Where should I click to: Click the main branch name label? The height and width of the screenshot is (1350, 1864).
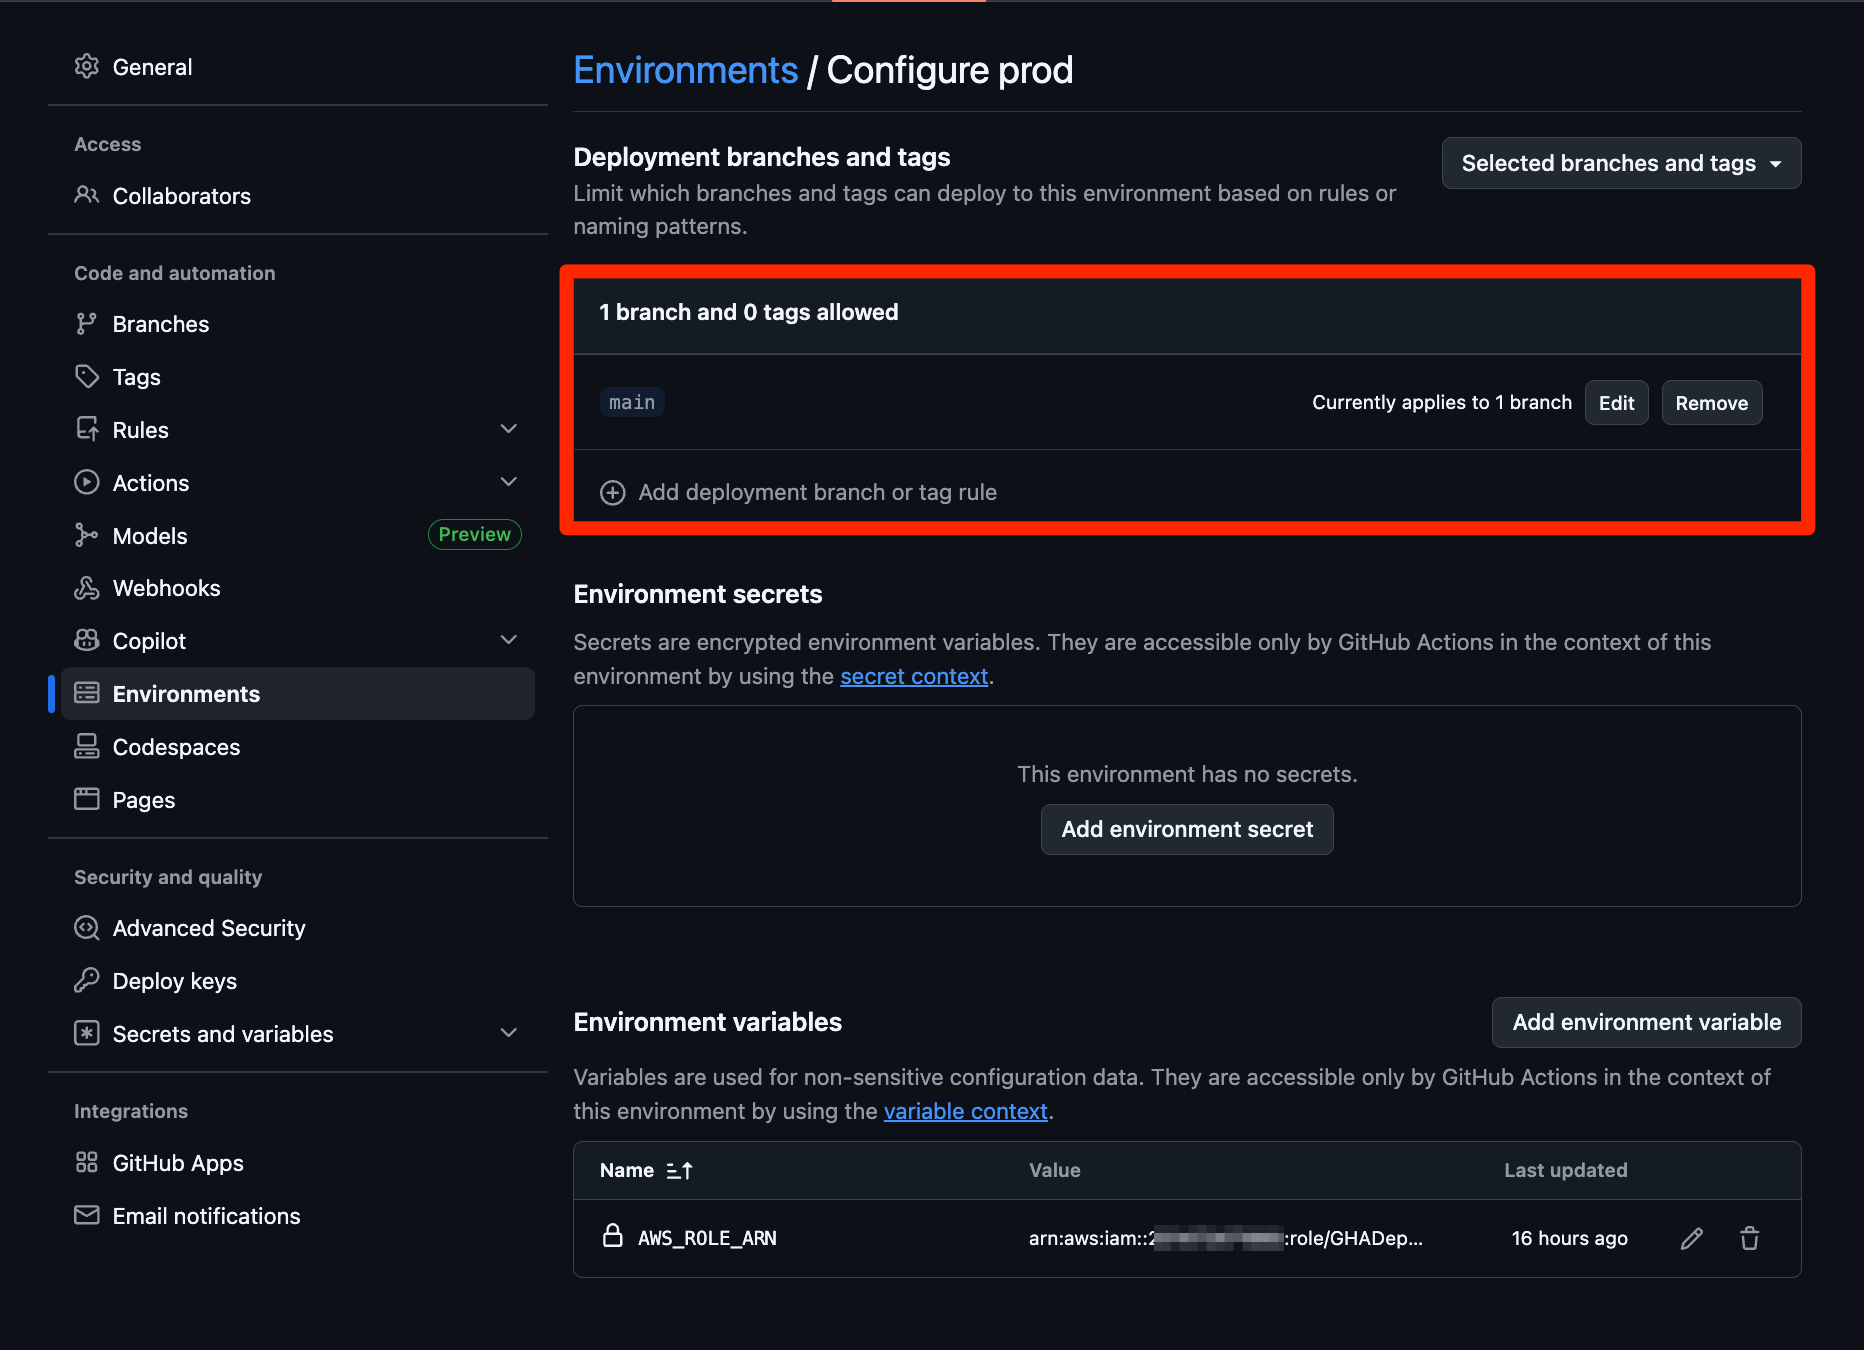tap(632, 403)
